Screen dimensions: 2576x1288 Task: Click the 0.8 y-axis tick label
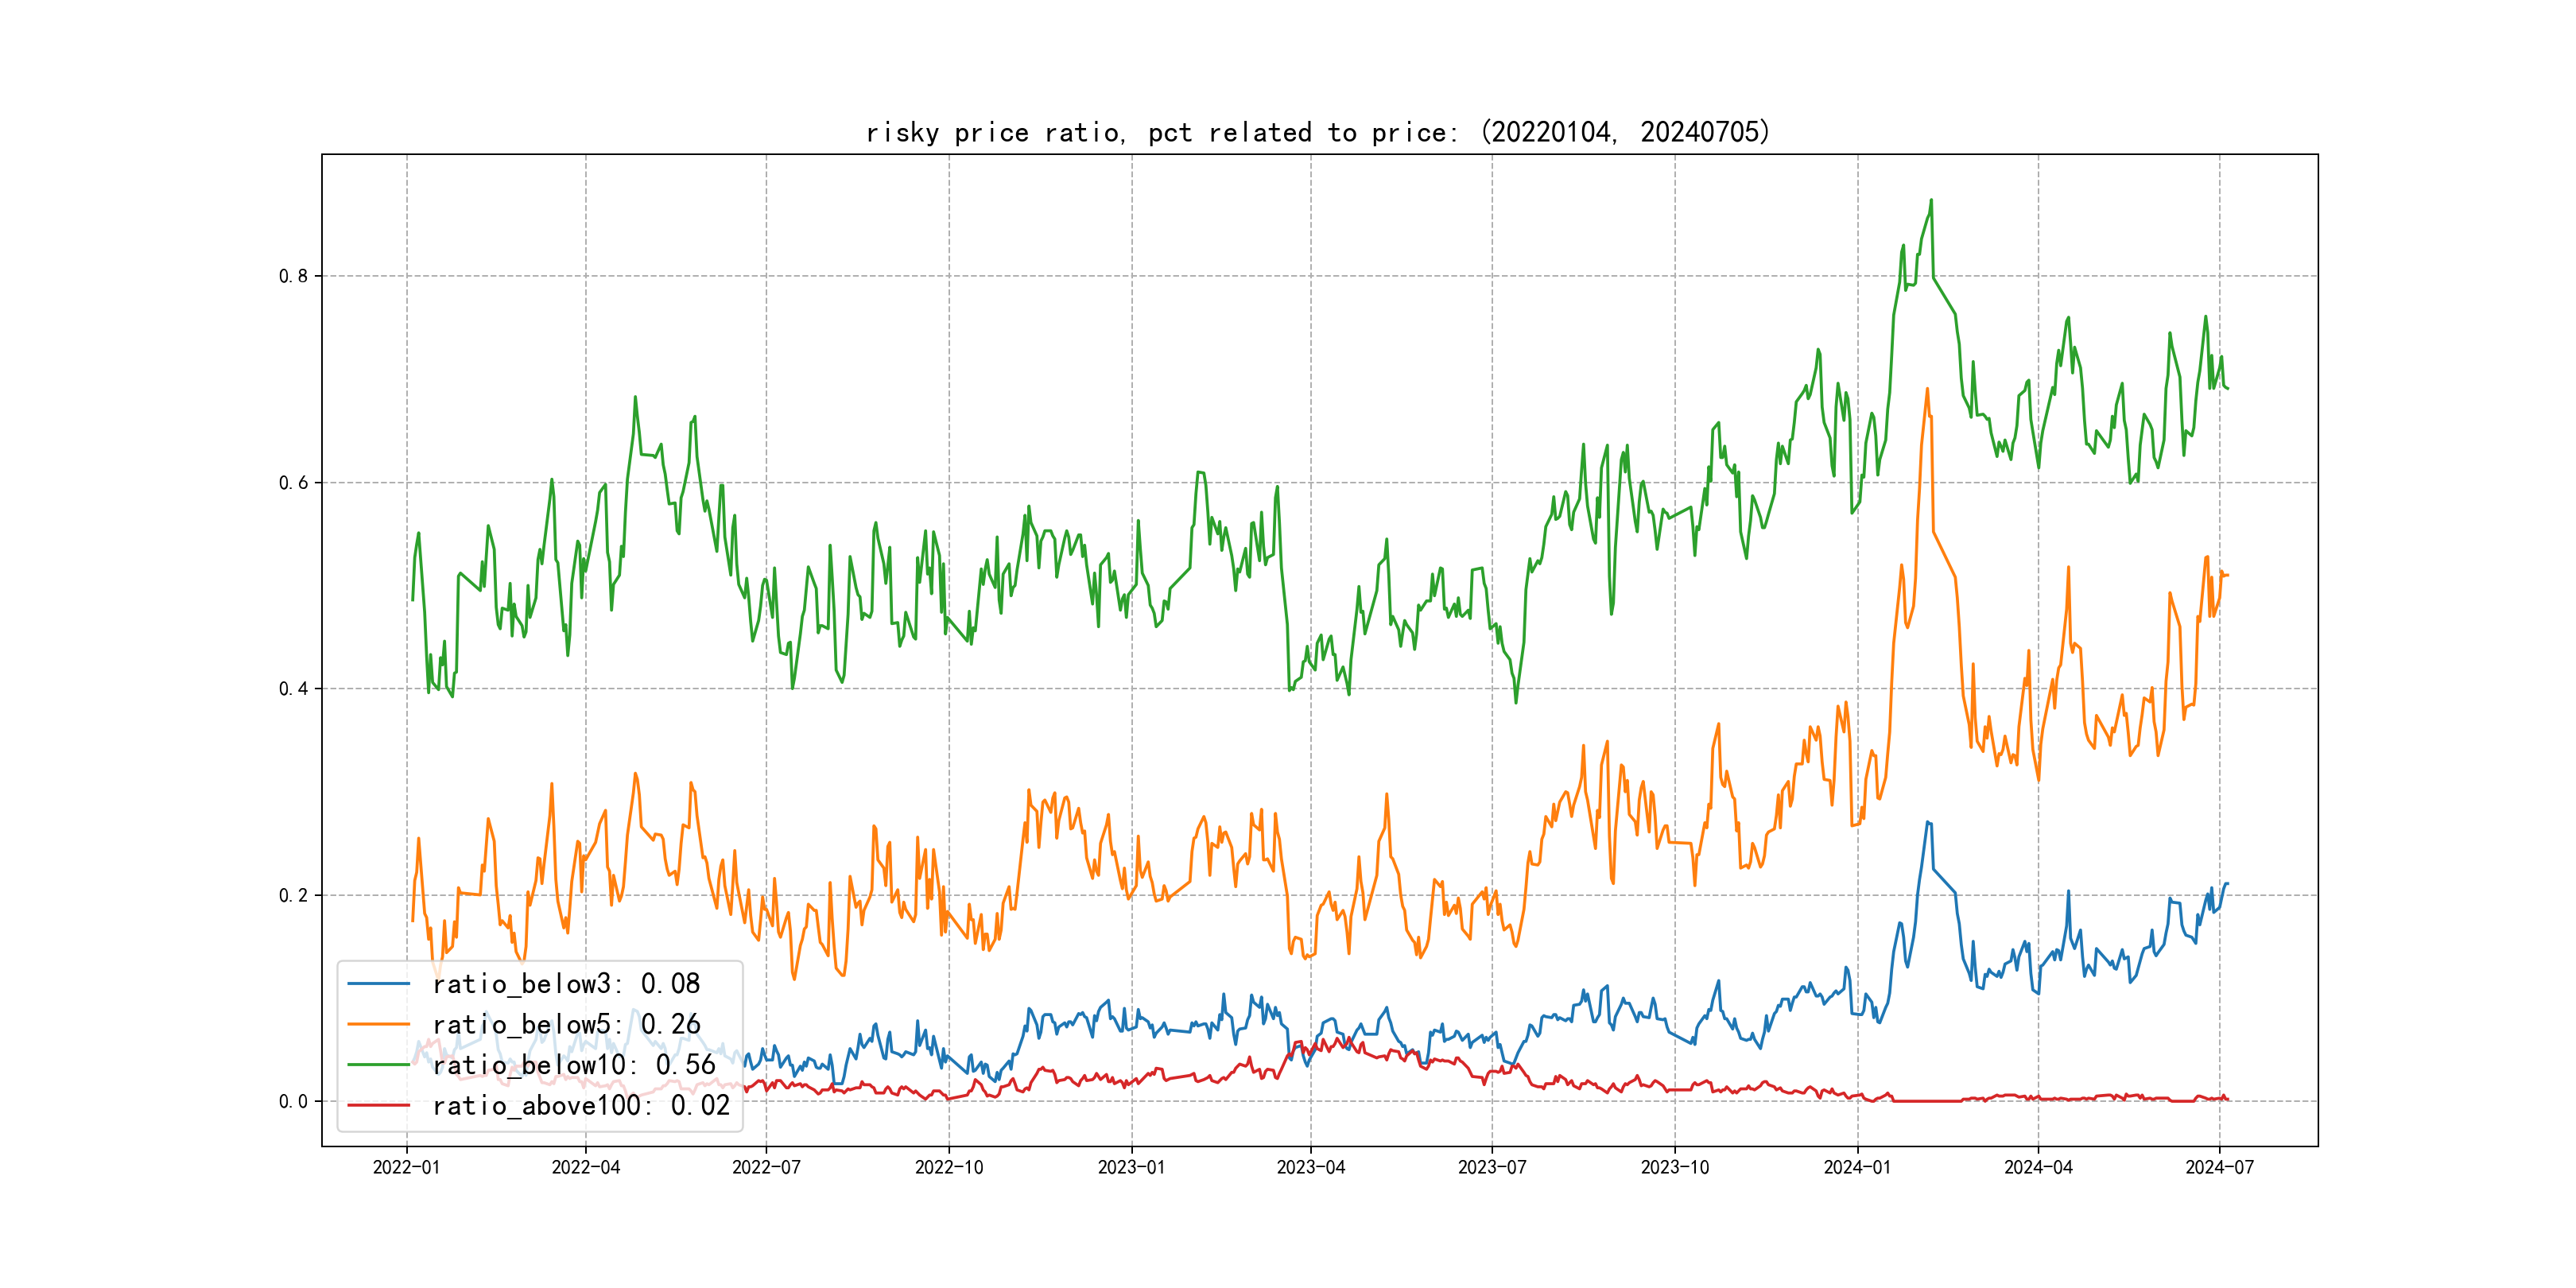pos(293,276)
